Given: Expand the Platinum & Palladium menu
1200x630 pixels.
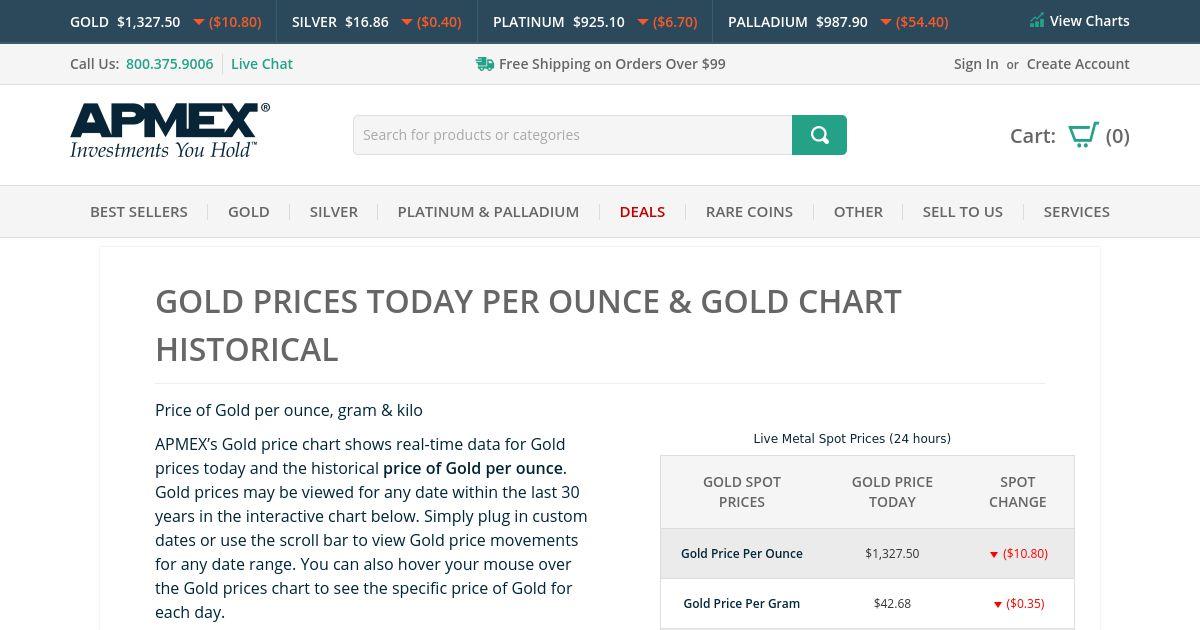Looking at the screenshot, I should point(488,212).
